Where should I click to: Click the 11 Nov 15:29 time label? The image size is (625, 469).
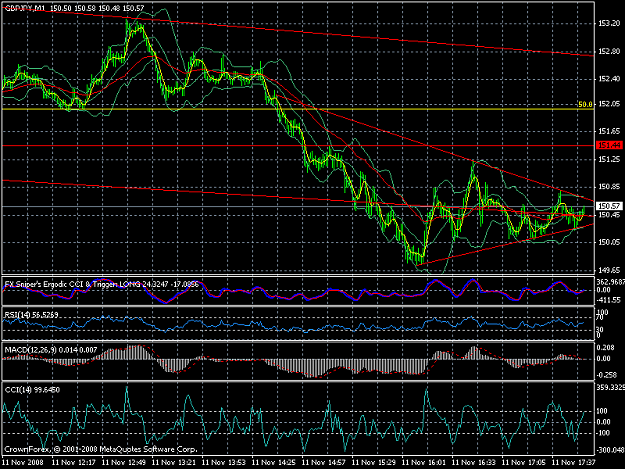pyautogui.click(x=374, y=463)
